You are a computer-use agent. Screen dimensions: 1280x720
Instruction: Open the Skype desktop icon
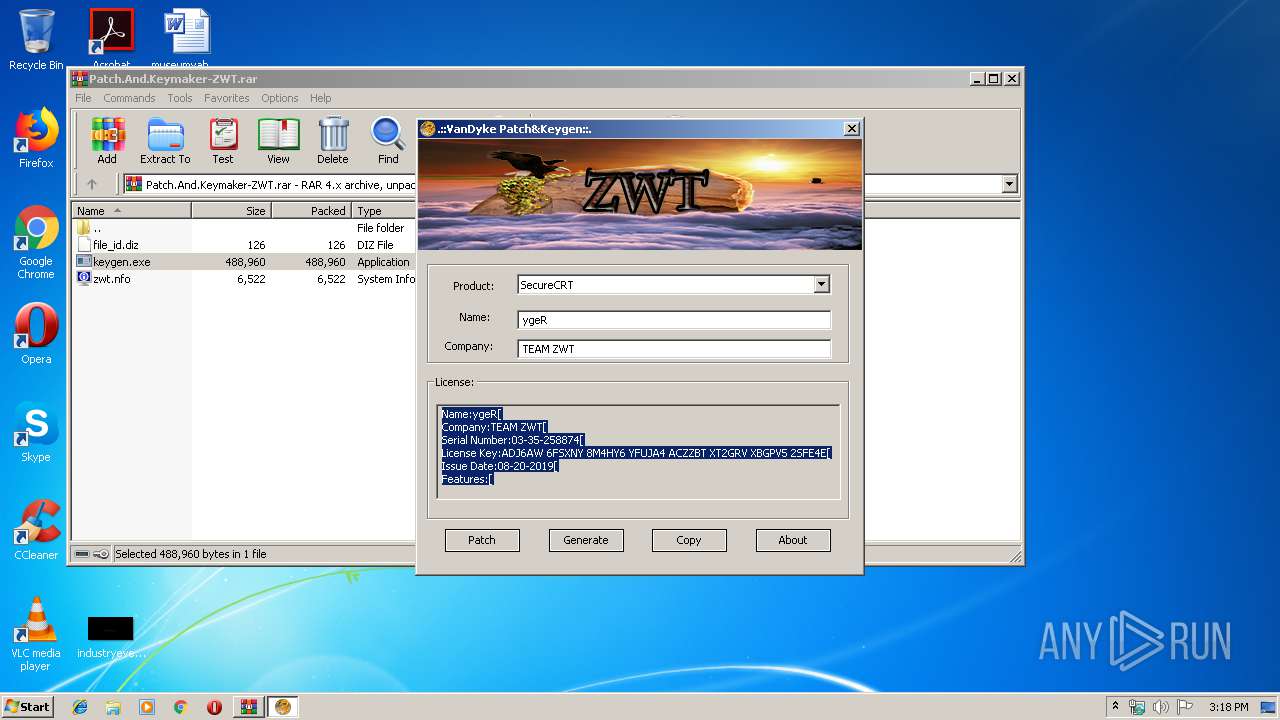tap(36, 432)
